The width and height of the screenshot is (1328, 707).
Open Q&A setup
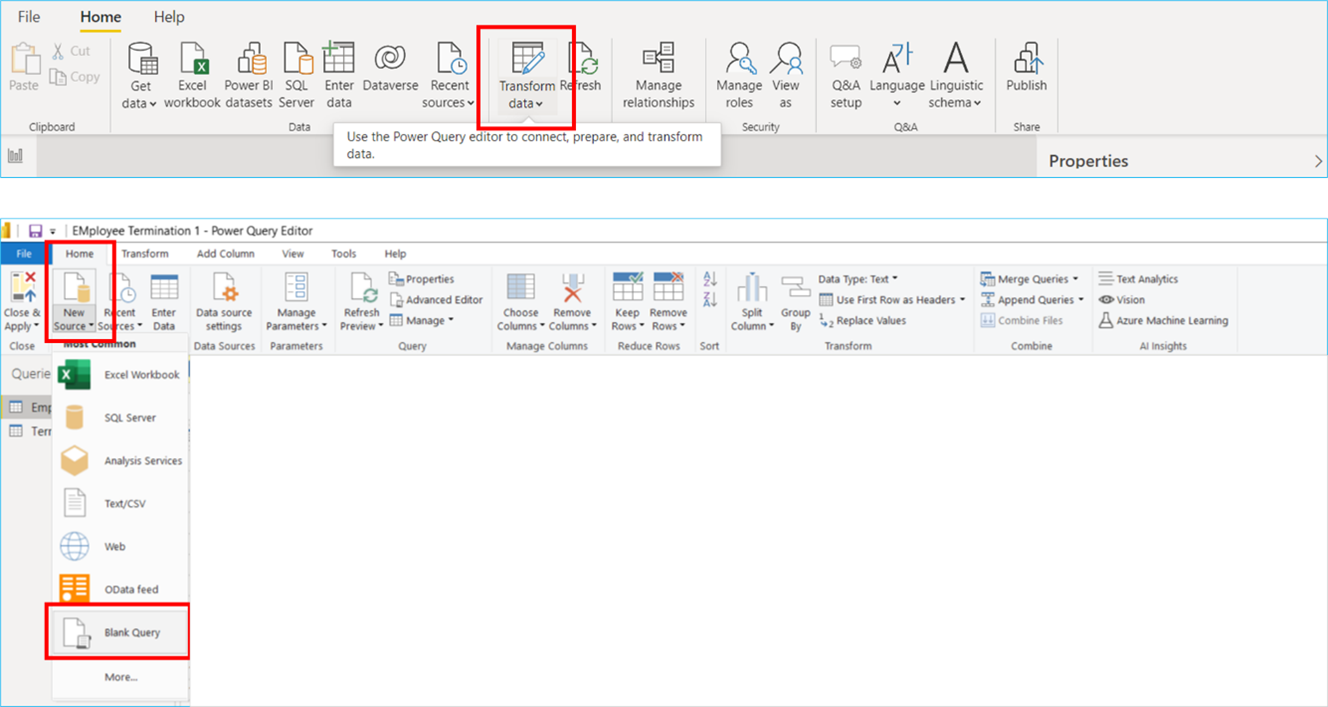(845, 60)
